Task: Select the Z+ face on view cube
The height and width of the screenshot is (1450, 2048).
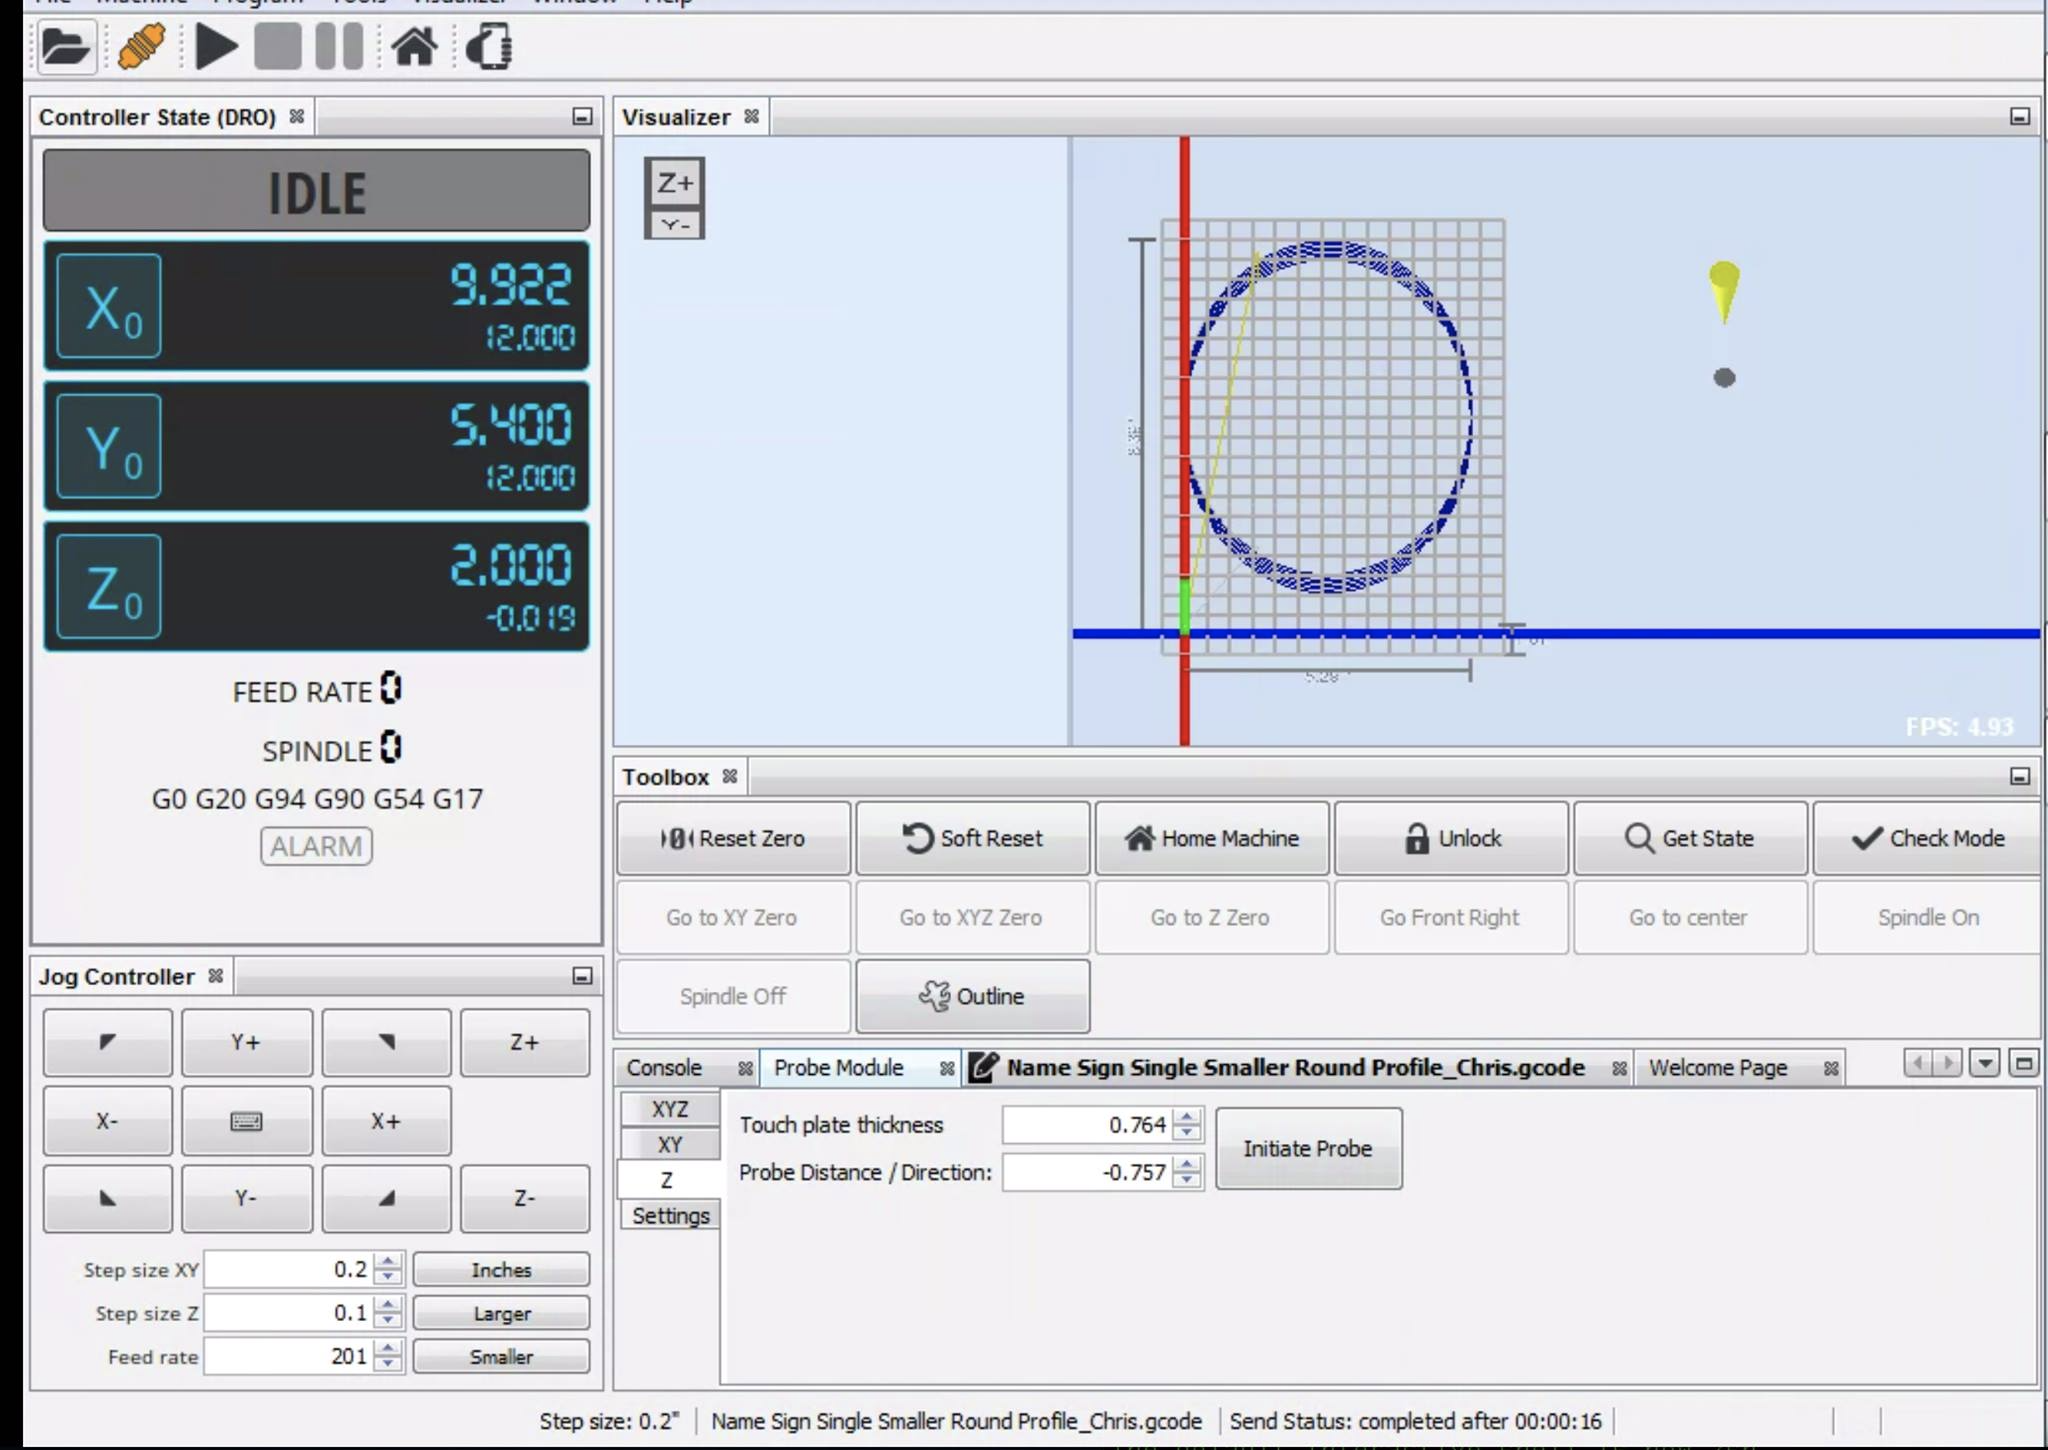Action: point(675,183)
